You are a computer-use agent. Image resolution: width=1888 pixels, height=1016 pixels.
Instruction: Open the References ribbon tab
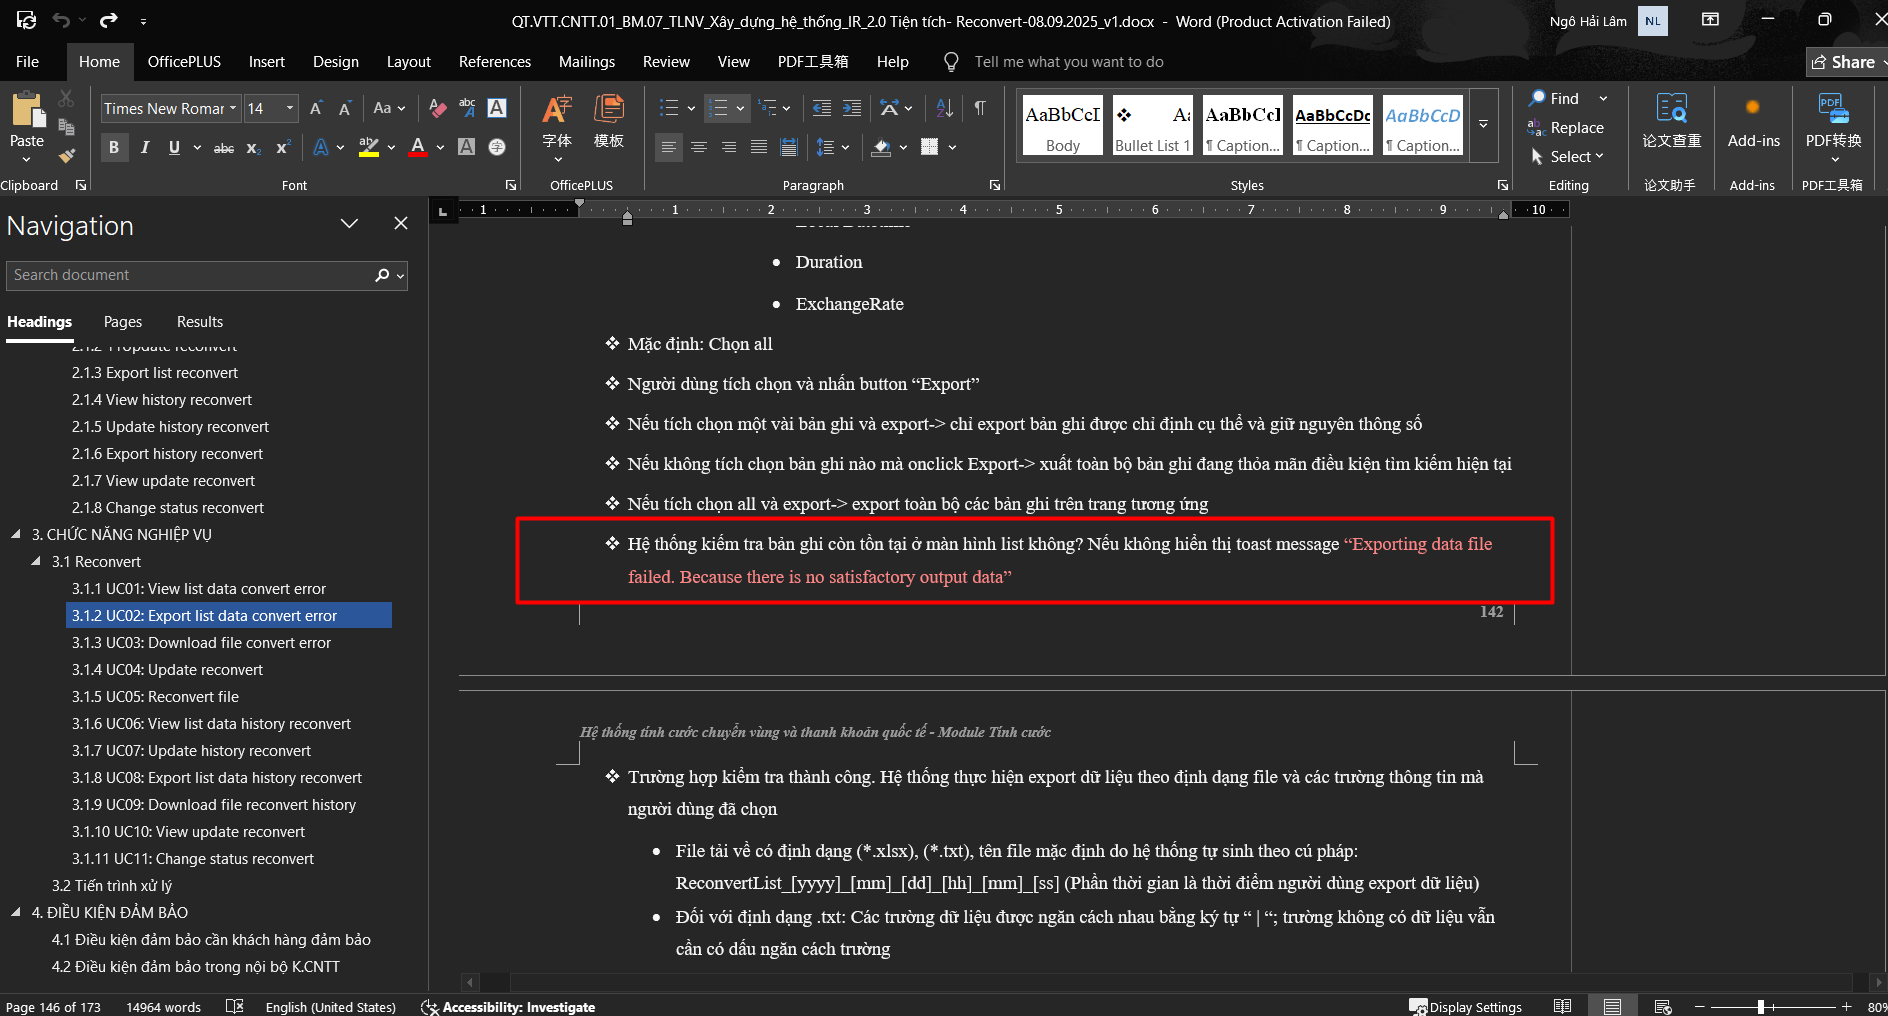click(x=494, y=62)
